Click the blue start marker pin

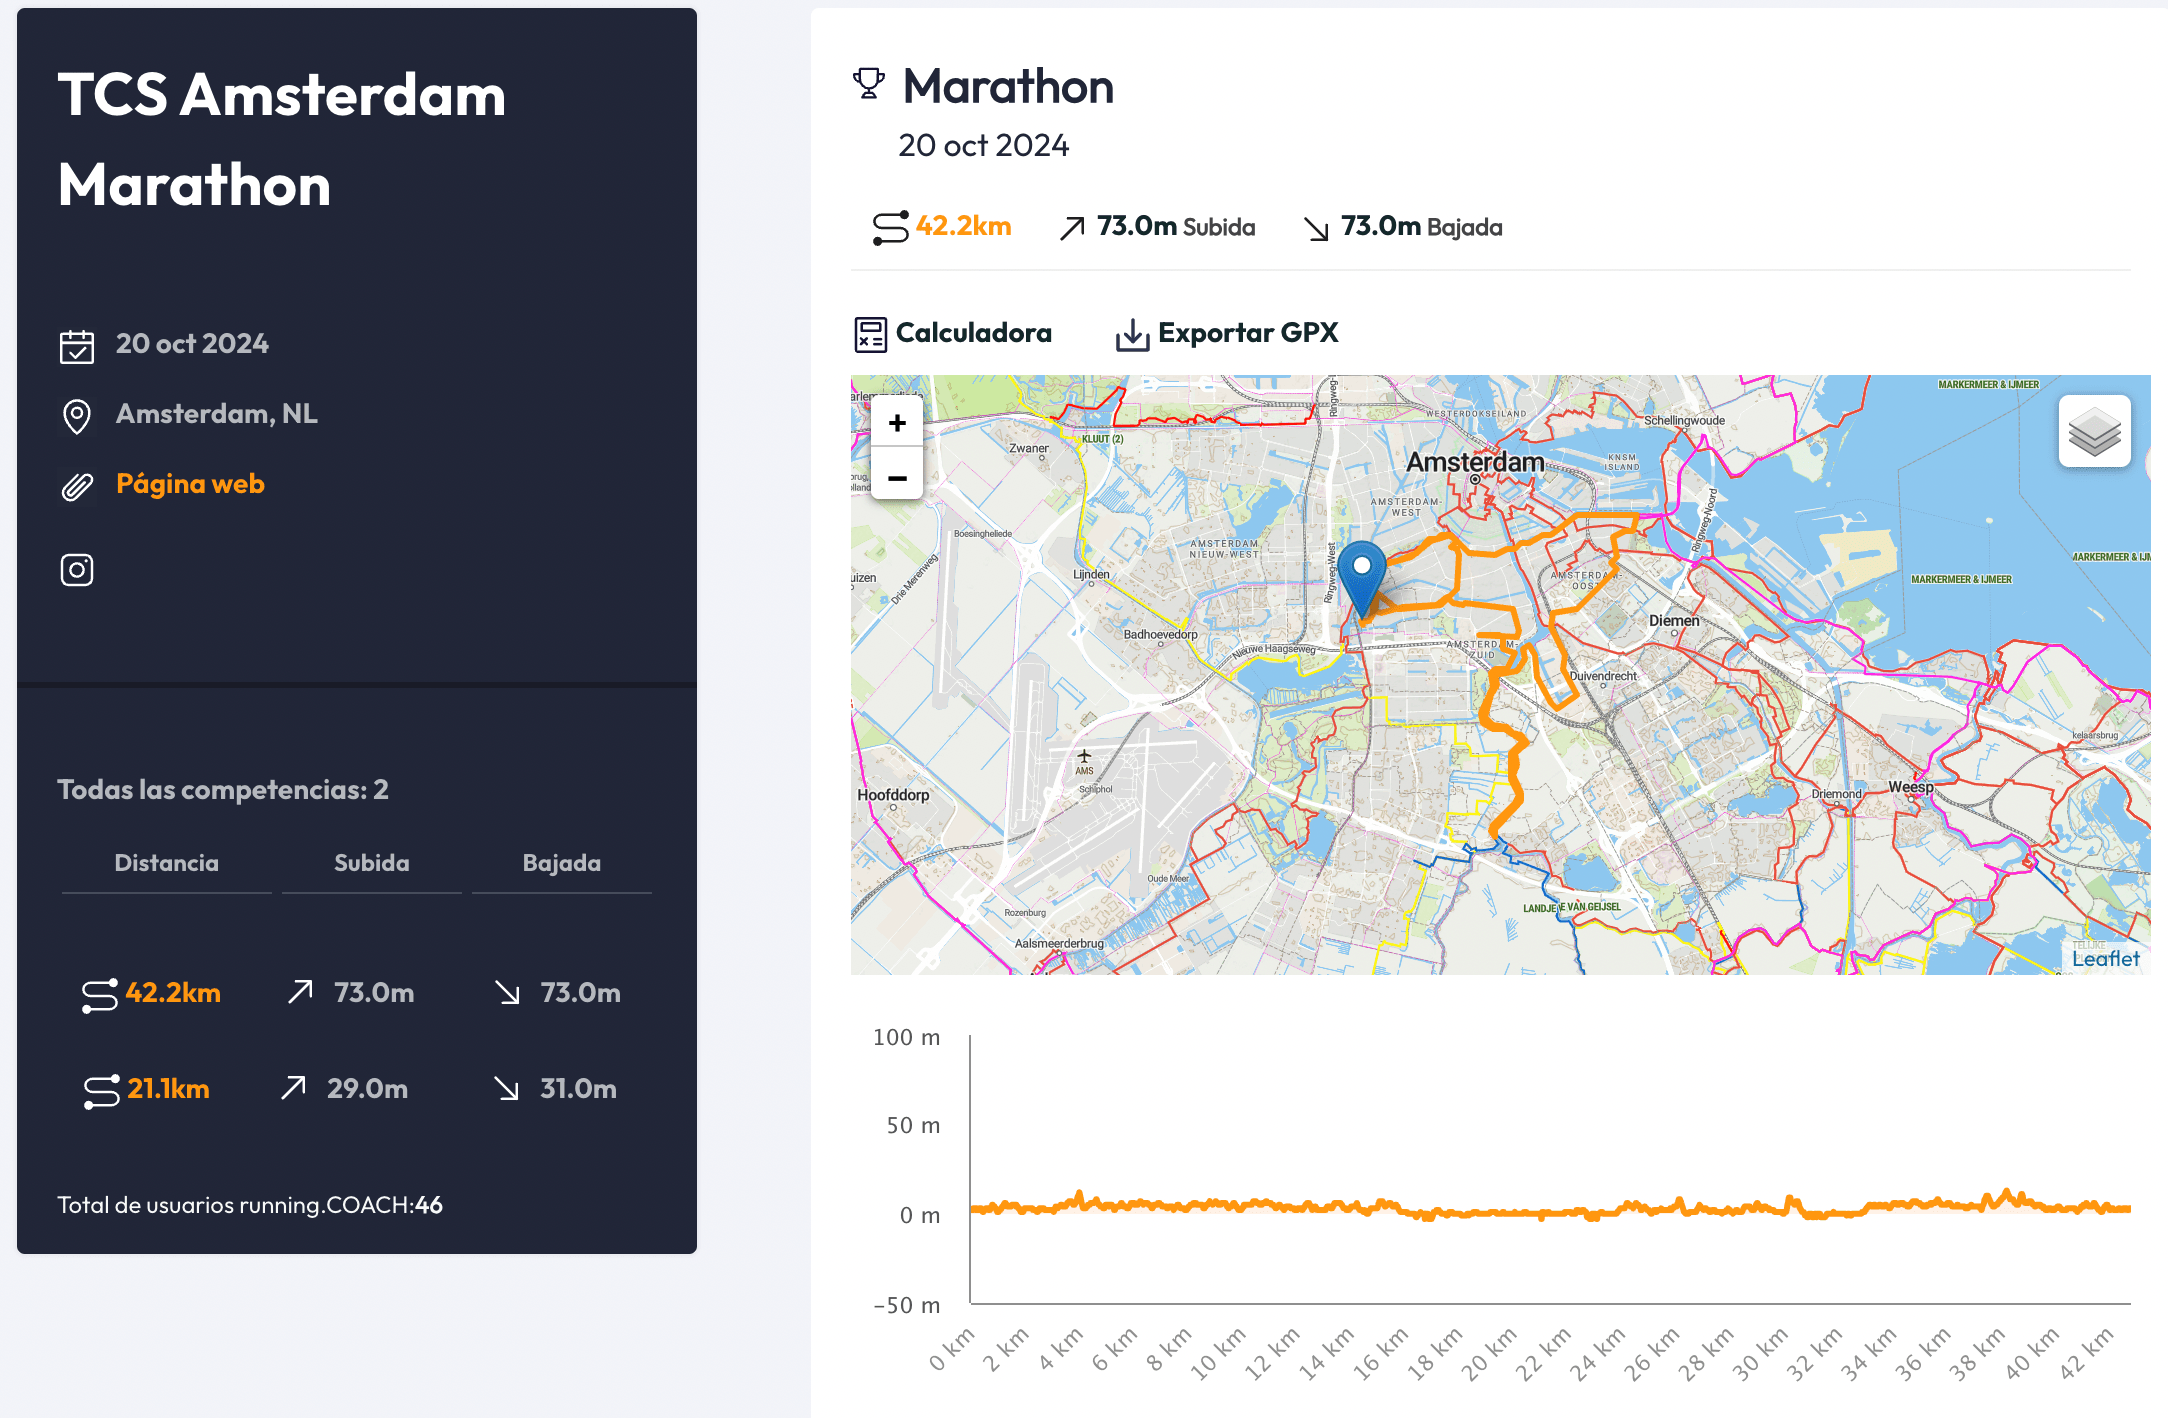[1361, 575]
